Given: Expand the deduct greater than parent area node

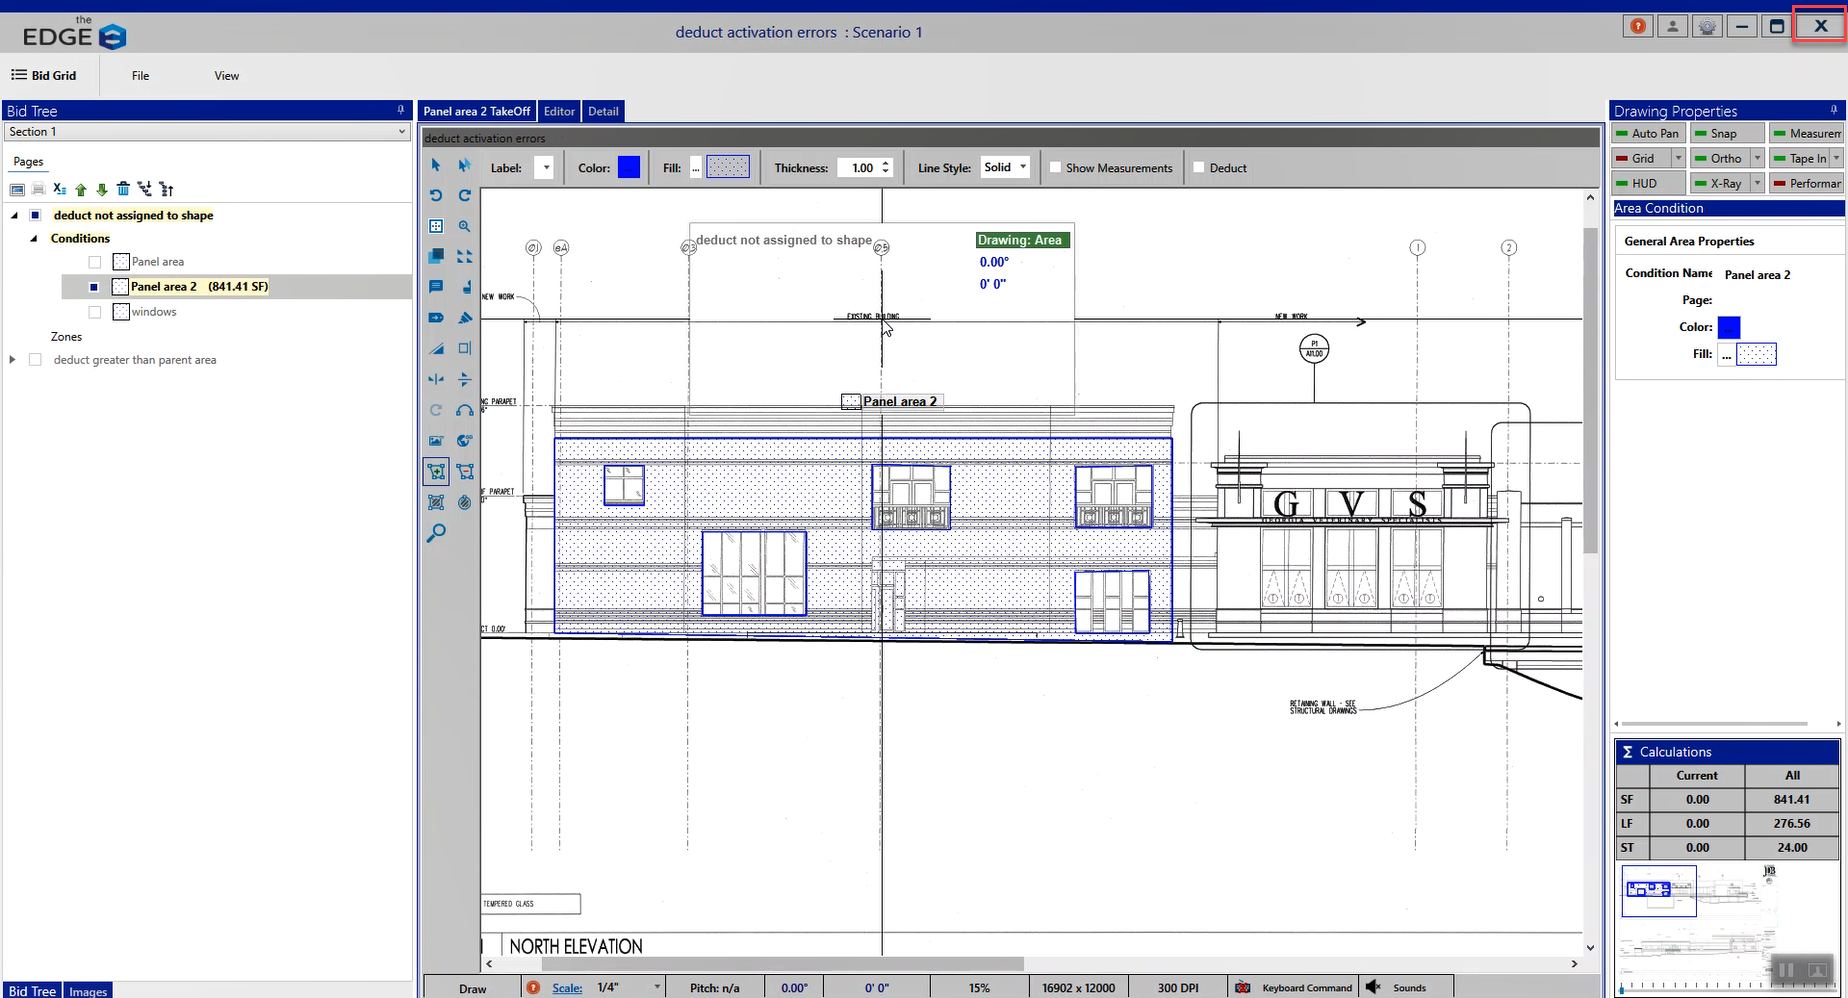Looking at the screenshot, I should click(x=13, y=360).
